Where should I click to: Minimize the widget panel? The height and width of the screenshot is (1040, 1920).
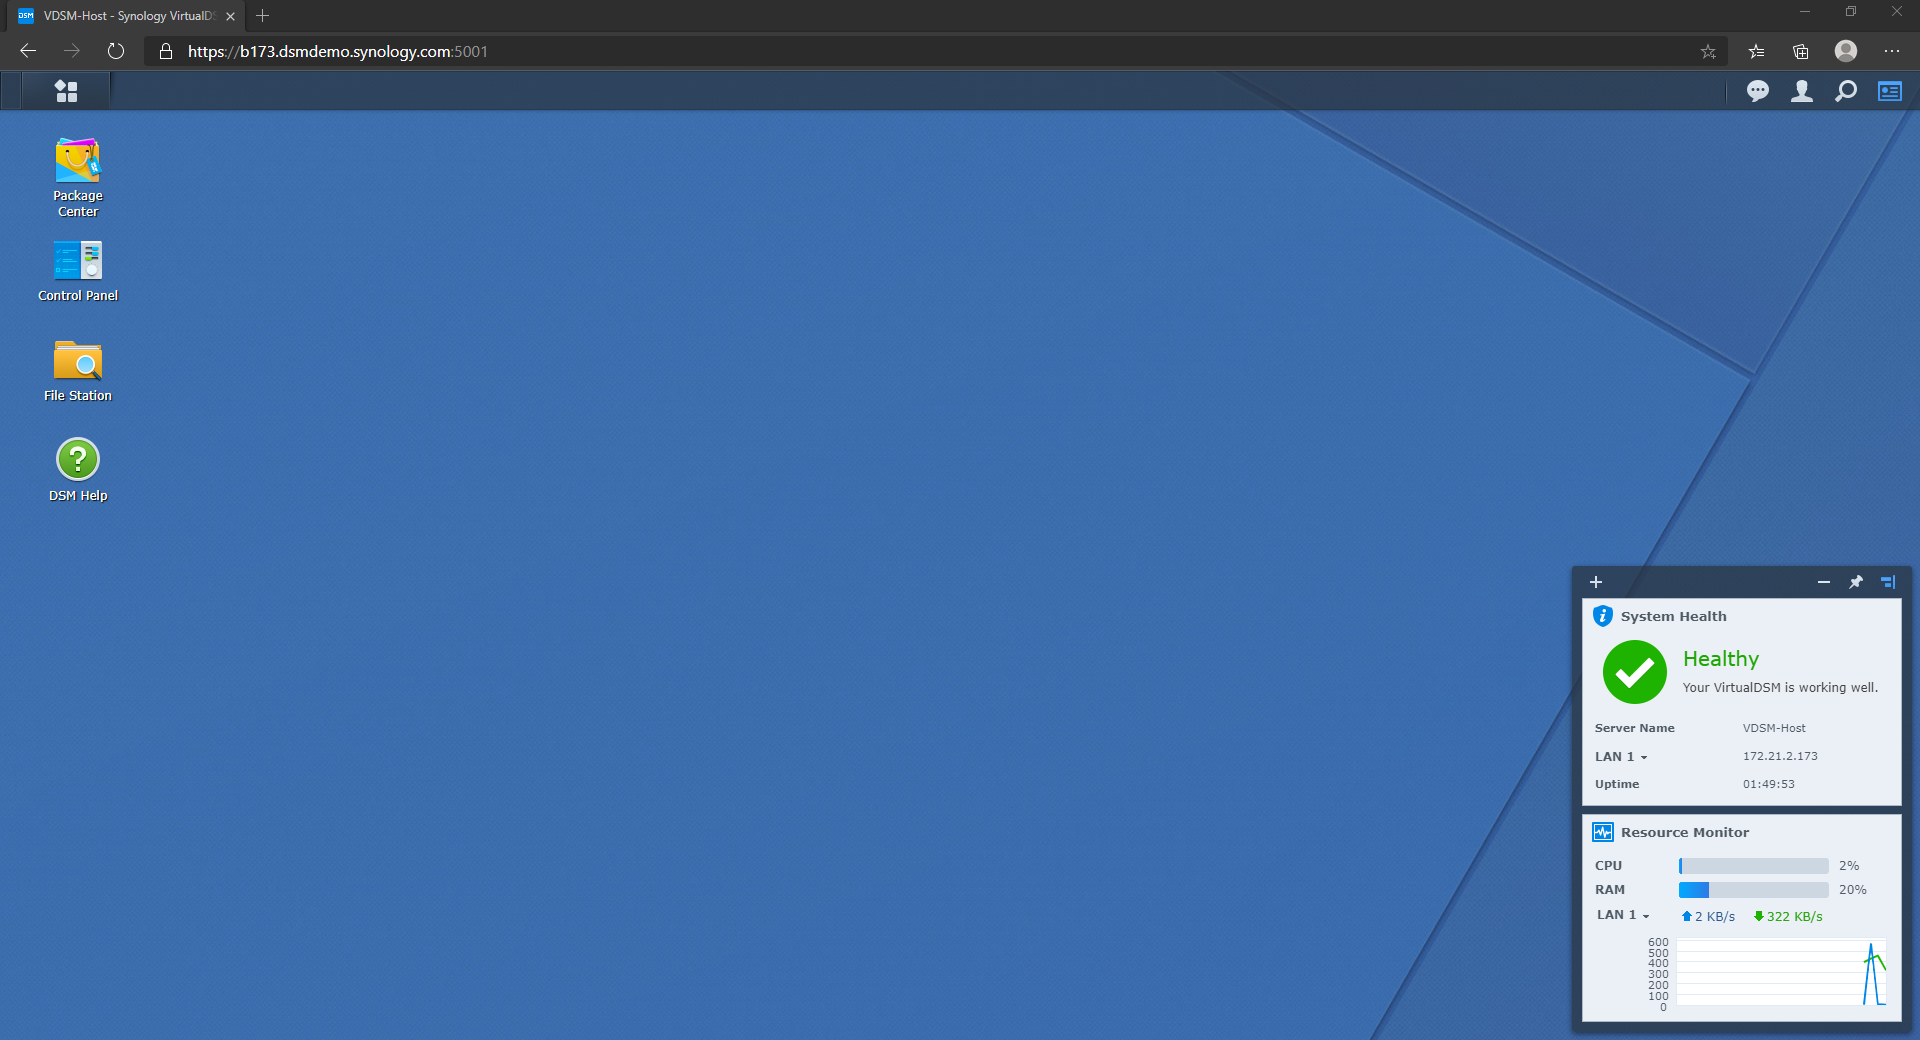tap(1824, 582)
